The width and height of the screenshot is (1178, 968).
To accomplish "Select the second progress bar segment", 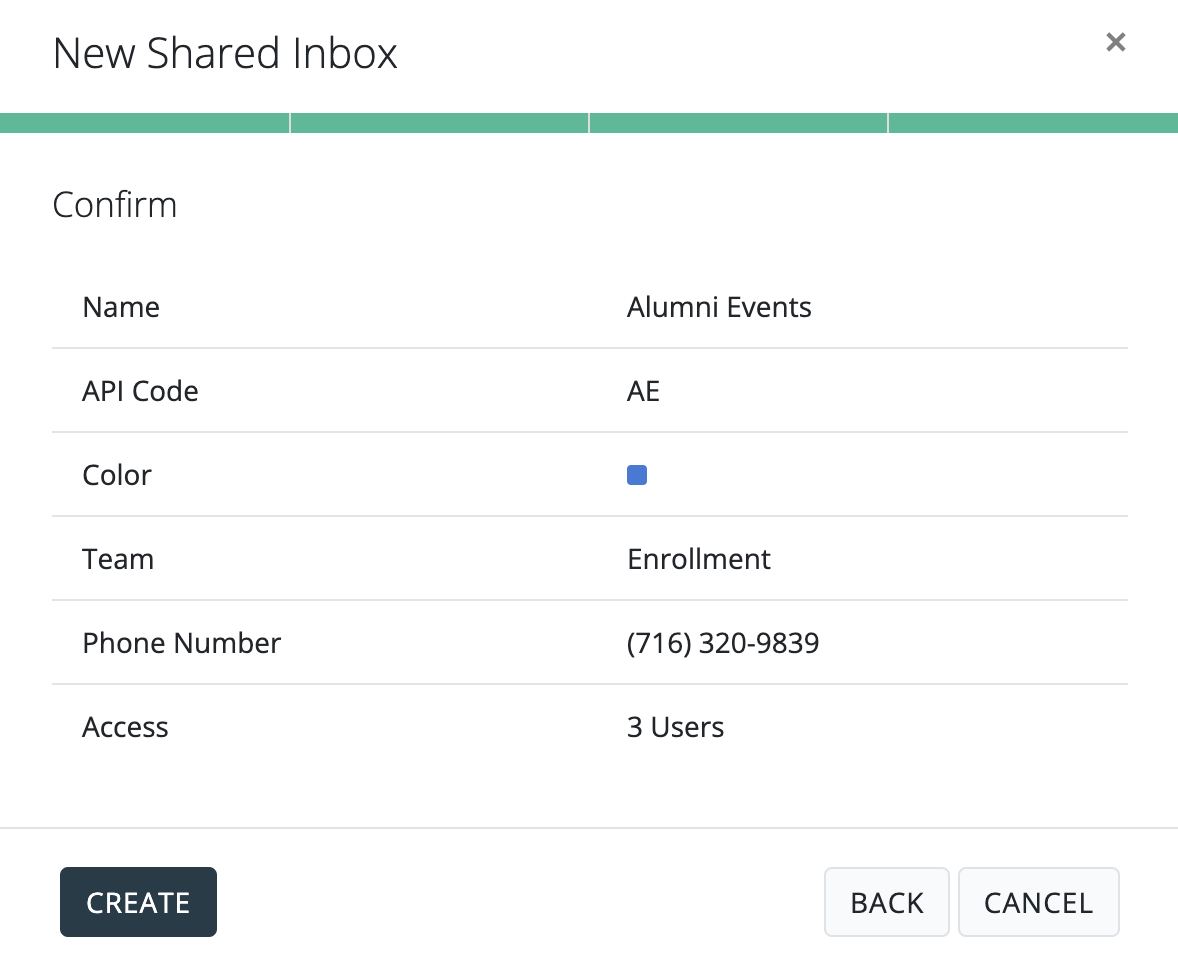I will pos(439,123).
